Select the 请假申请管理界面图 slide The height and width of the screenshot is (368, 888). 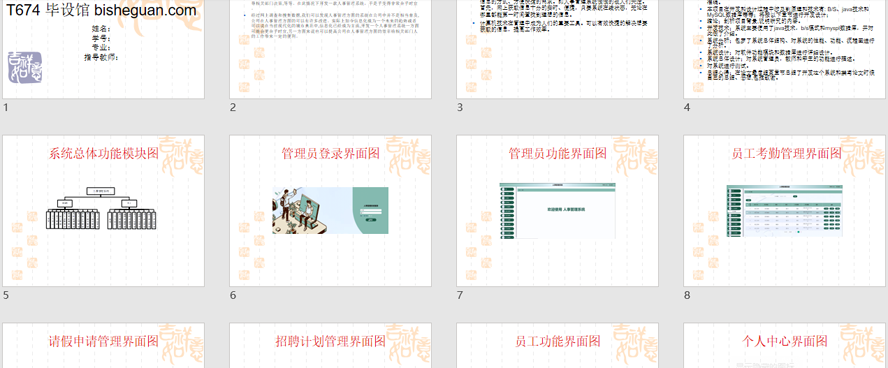pos(104,345)
